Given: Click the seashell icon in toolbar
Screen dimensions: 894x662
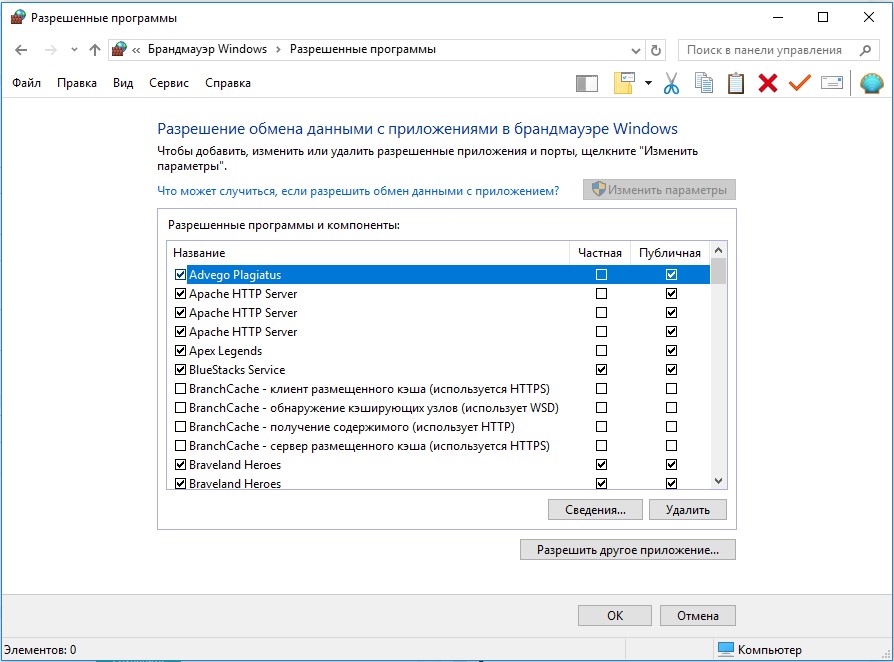Looking at the screenshot, I should pyautogui.click(x=872, y=83).
